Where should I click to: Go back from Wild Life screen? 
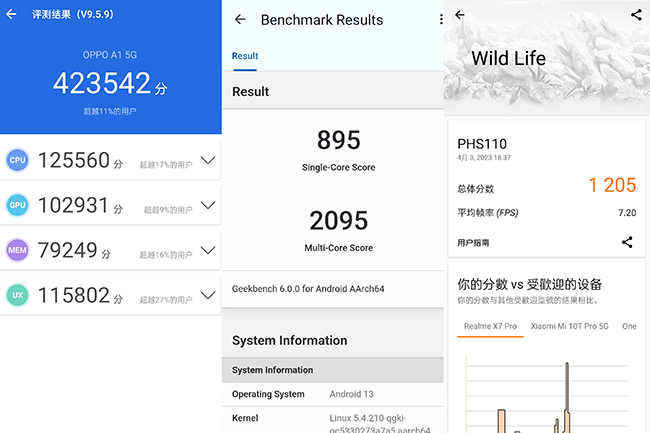pyautogui.click(x=460, y=15)
